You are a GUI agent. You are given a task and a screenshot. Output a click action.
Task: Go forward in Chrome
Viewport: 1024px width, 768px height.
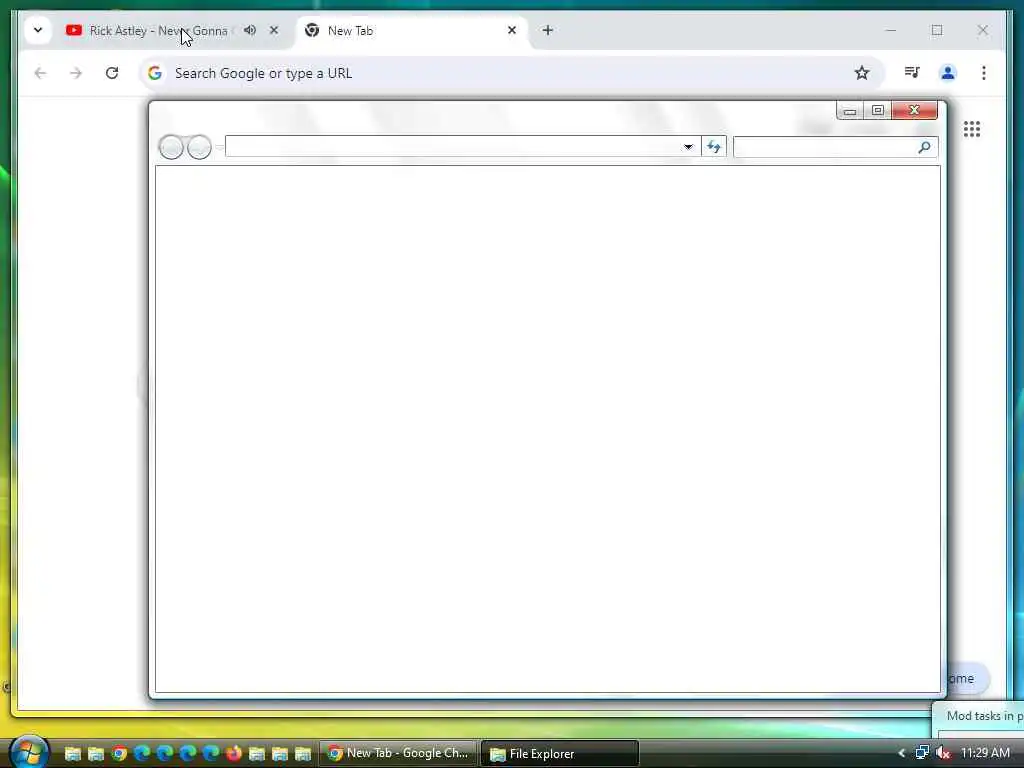[76, 73]
